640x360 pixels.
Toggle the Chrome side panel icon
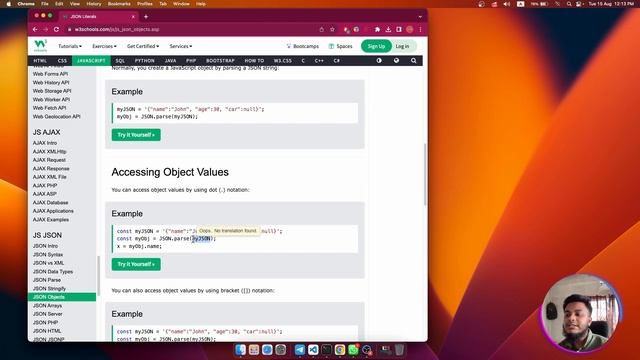399,29
